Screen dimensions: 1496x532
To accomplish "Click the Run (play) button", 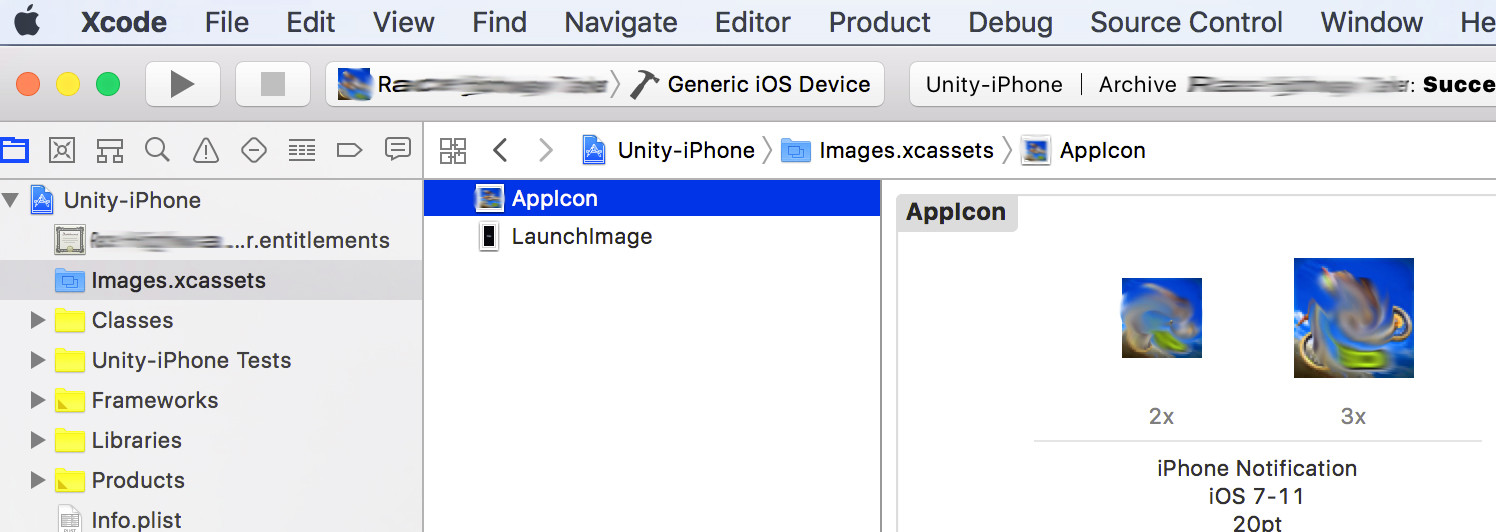I will tap(182, 84).
